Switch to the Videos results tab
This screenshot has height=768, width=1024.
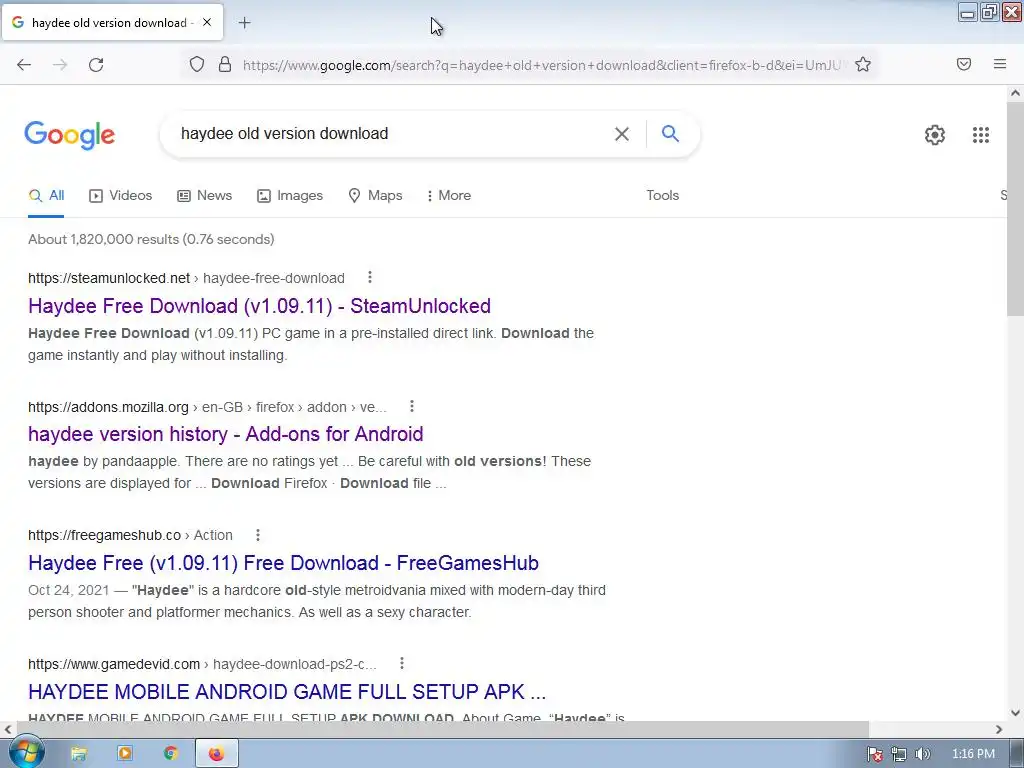[x=121, y=195]
